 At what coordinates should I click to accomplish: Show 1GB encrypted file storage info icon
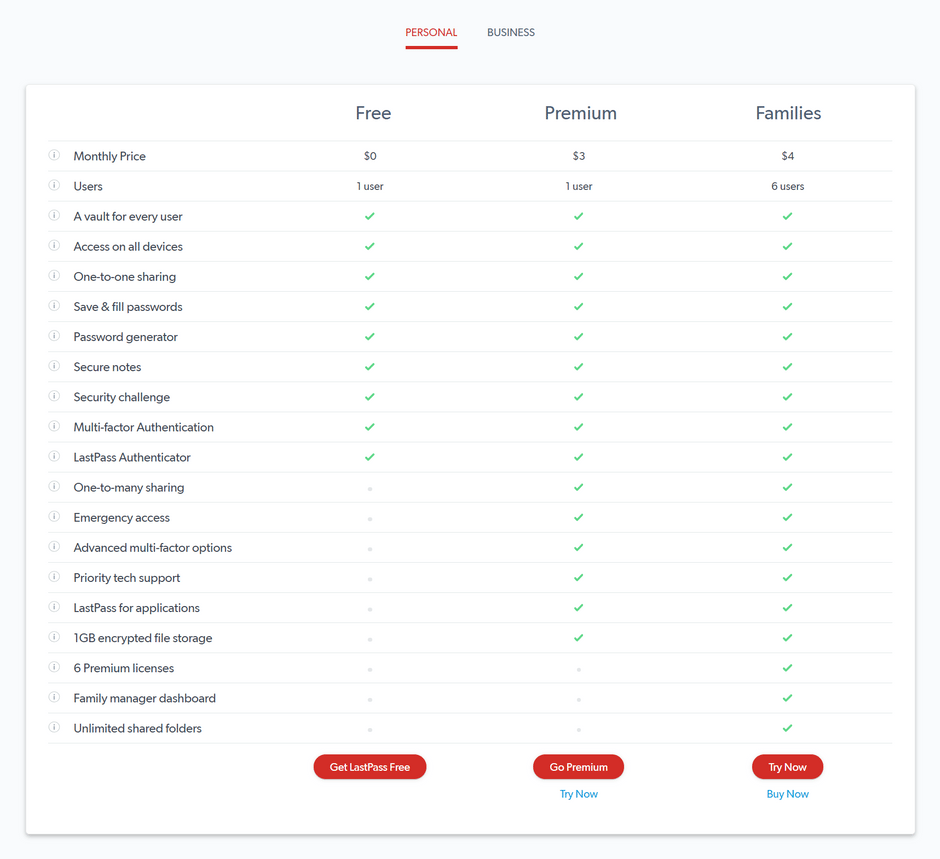click(x=54, y=637)
